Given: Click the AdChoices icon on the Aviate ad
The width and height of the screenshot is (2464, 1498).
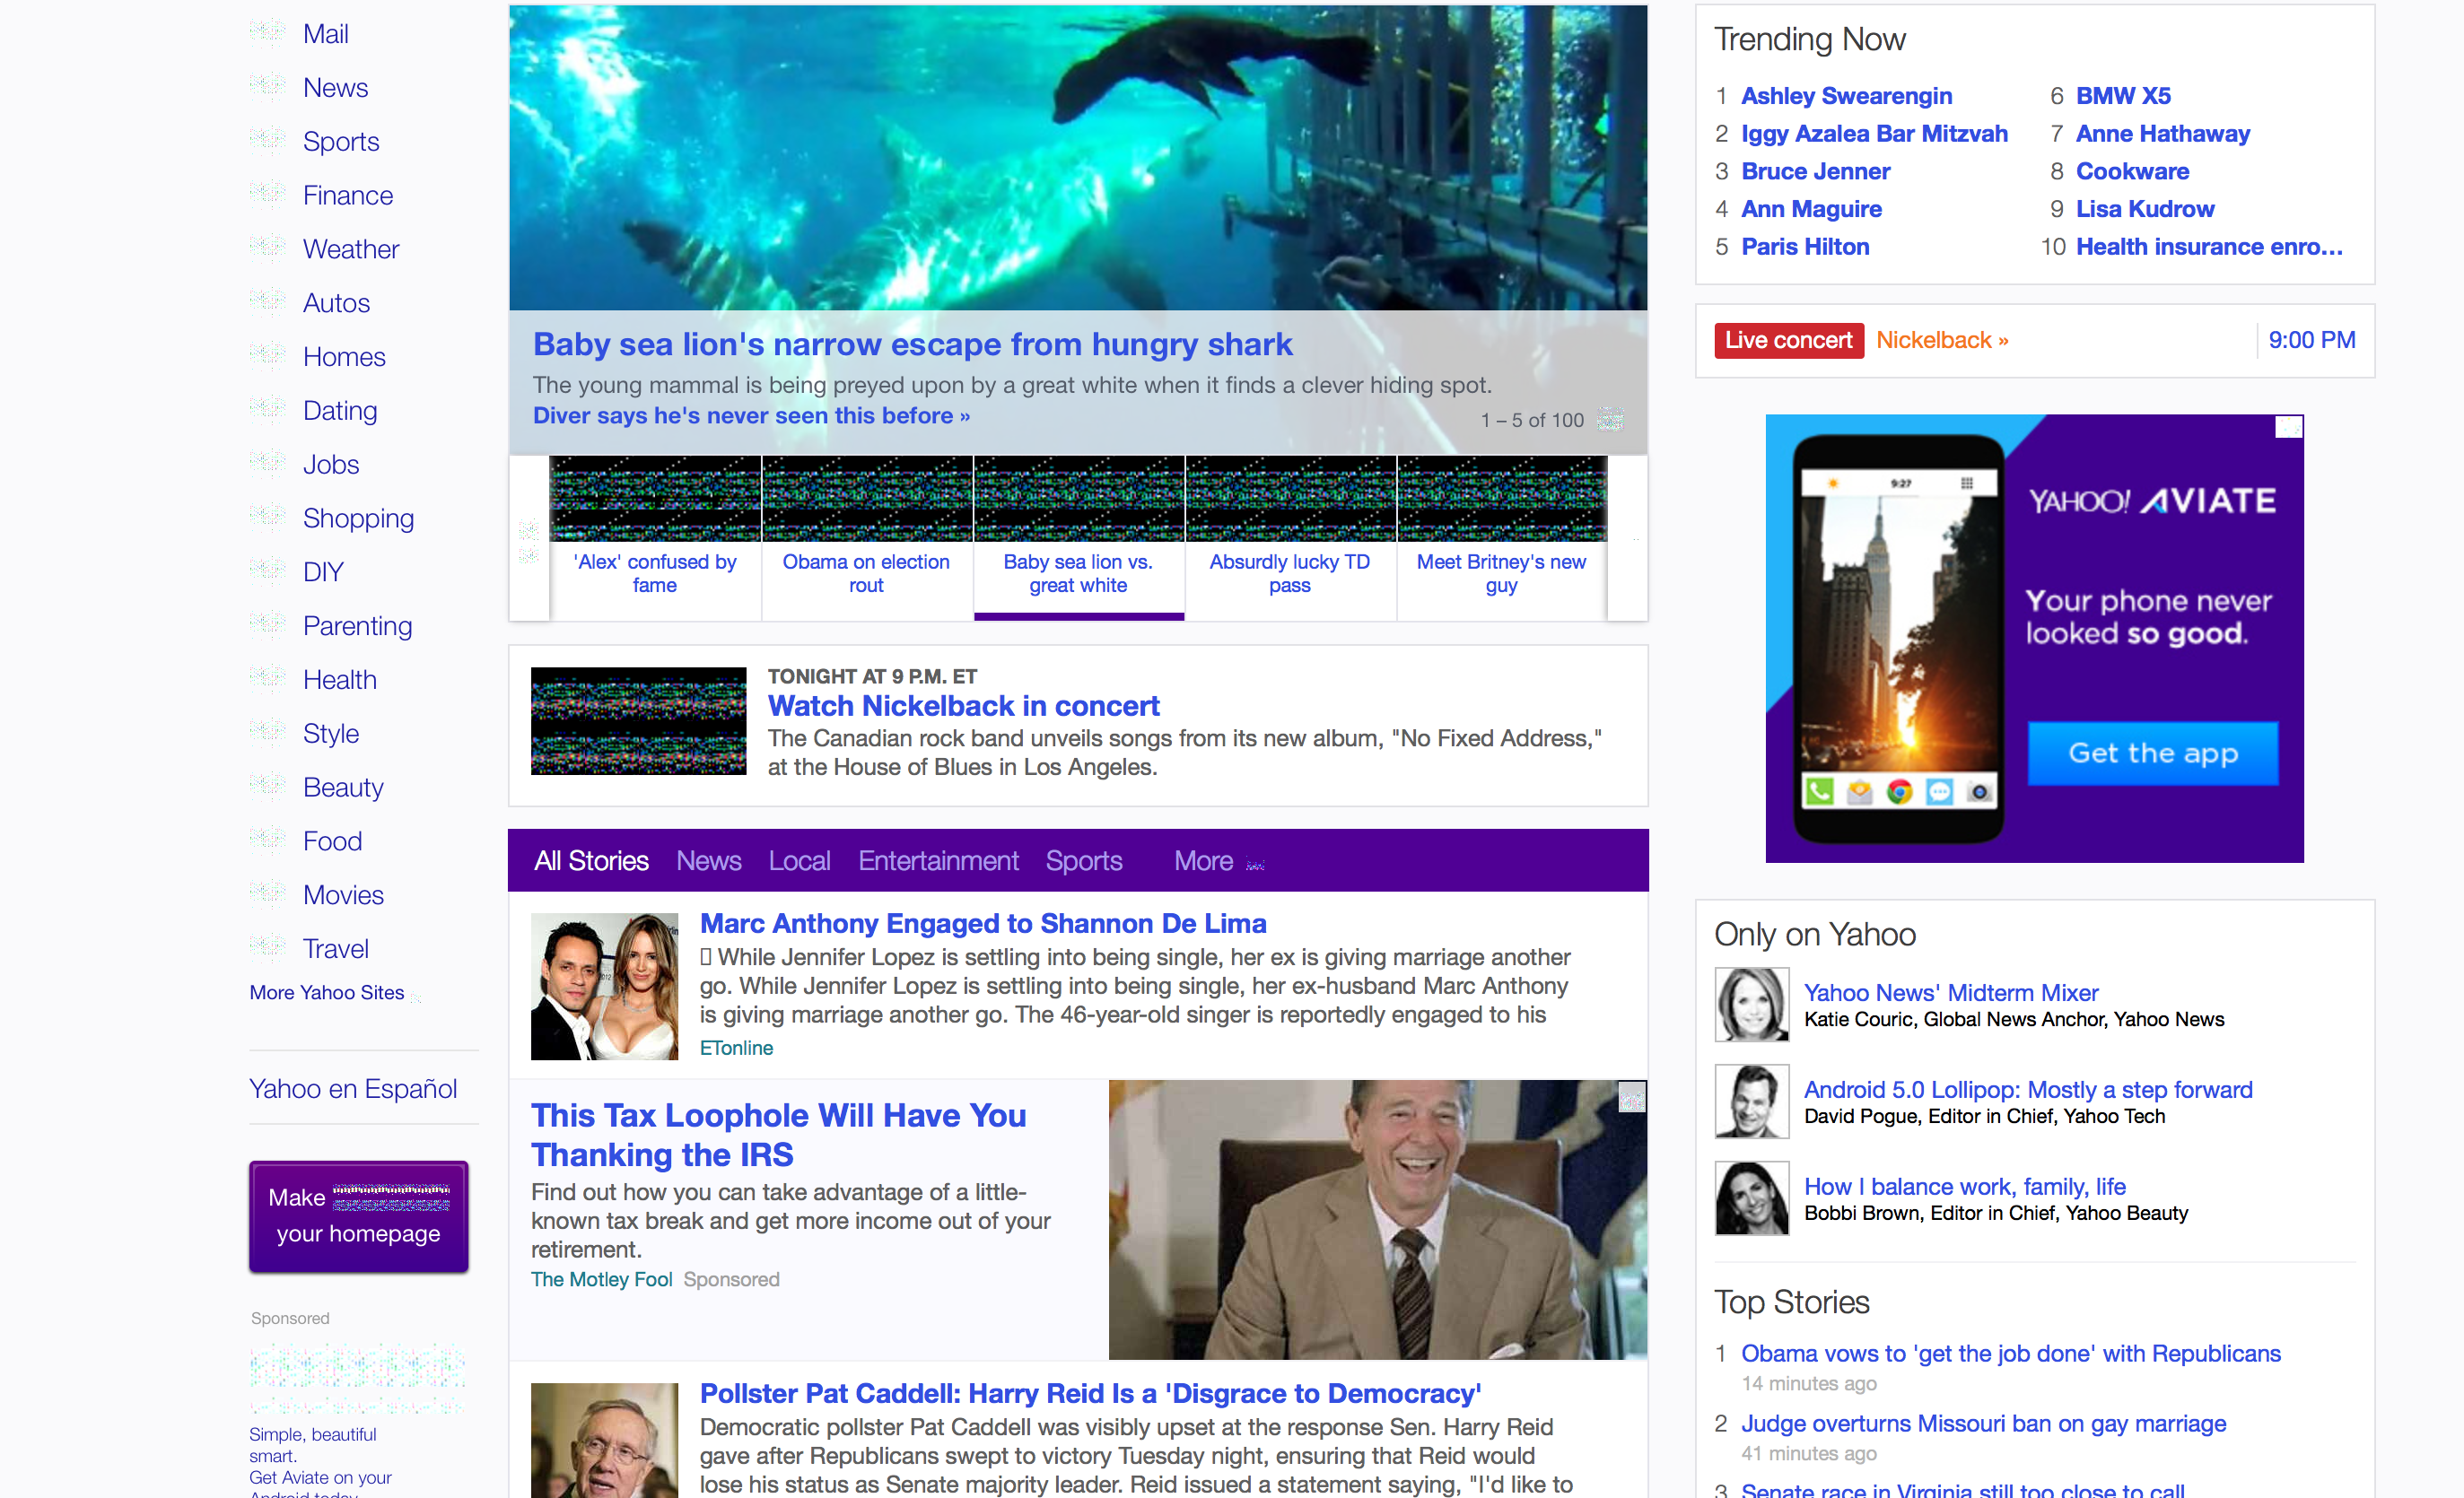Looking at the screenshot, I should 2289,428.
